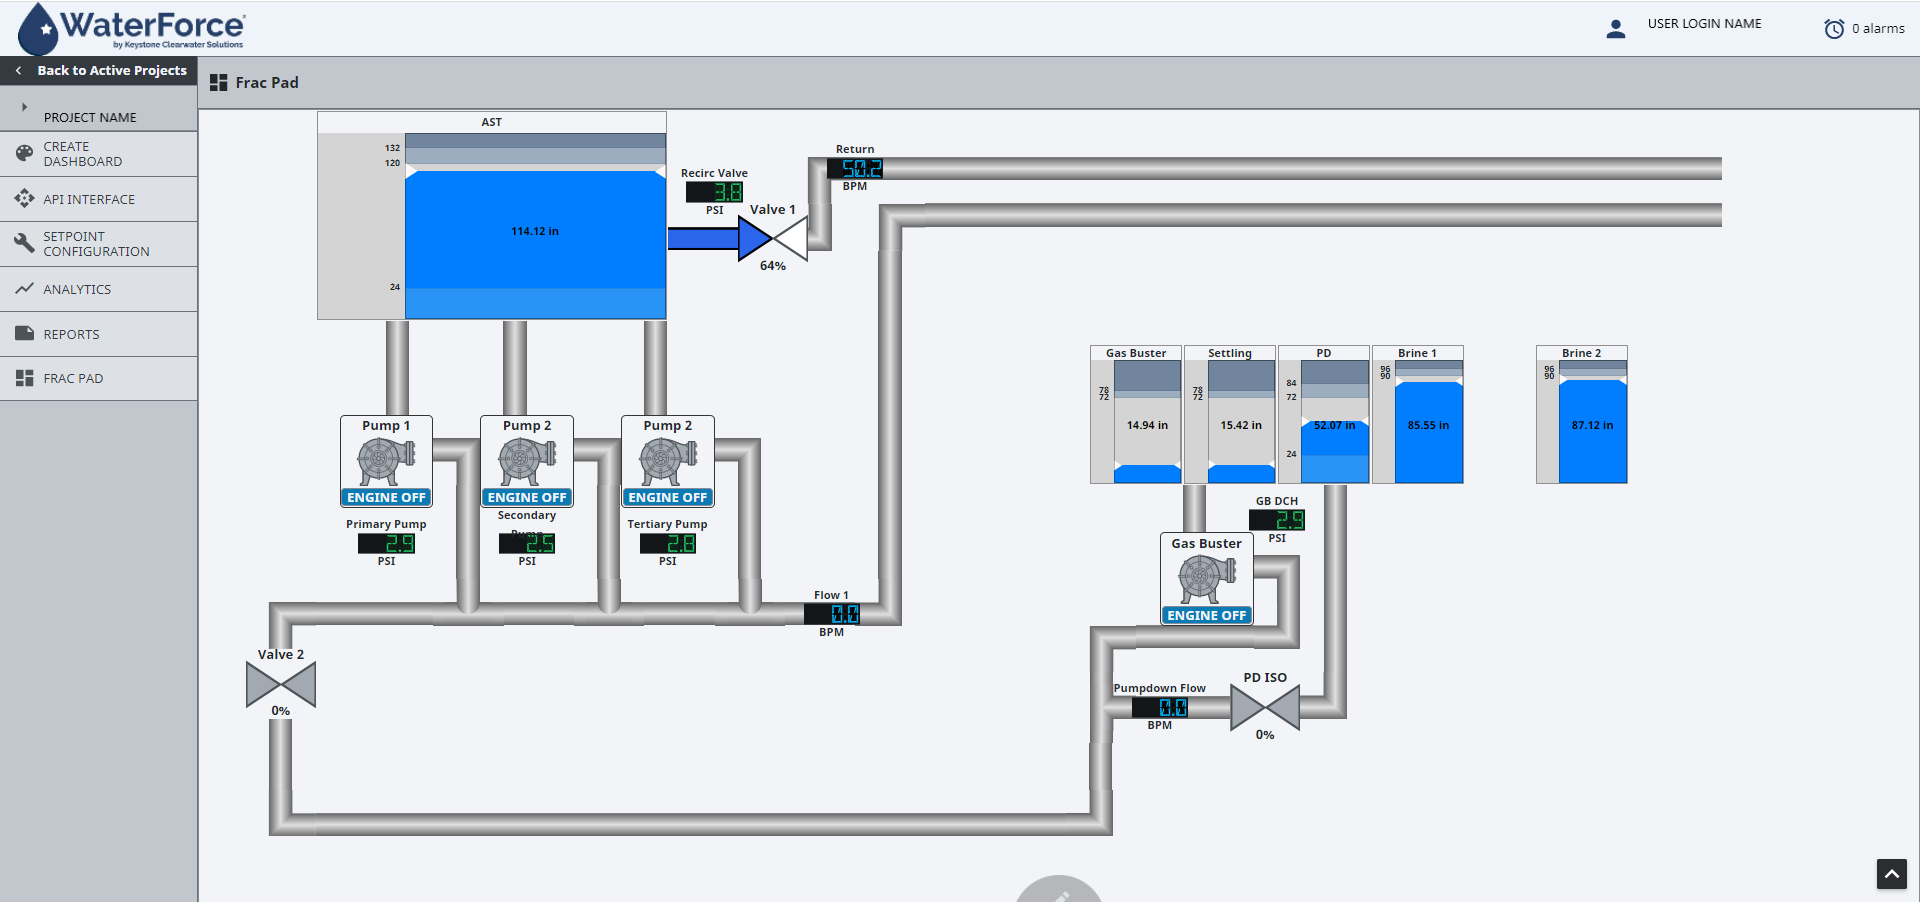This screenshot has height=902, width=1920.
Task: Open the Frac Pad menu item
Action: 98,378
